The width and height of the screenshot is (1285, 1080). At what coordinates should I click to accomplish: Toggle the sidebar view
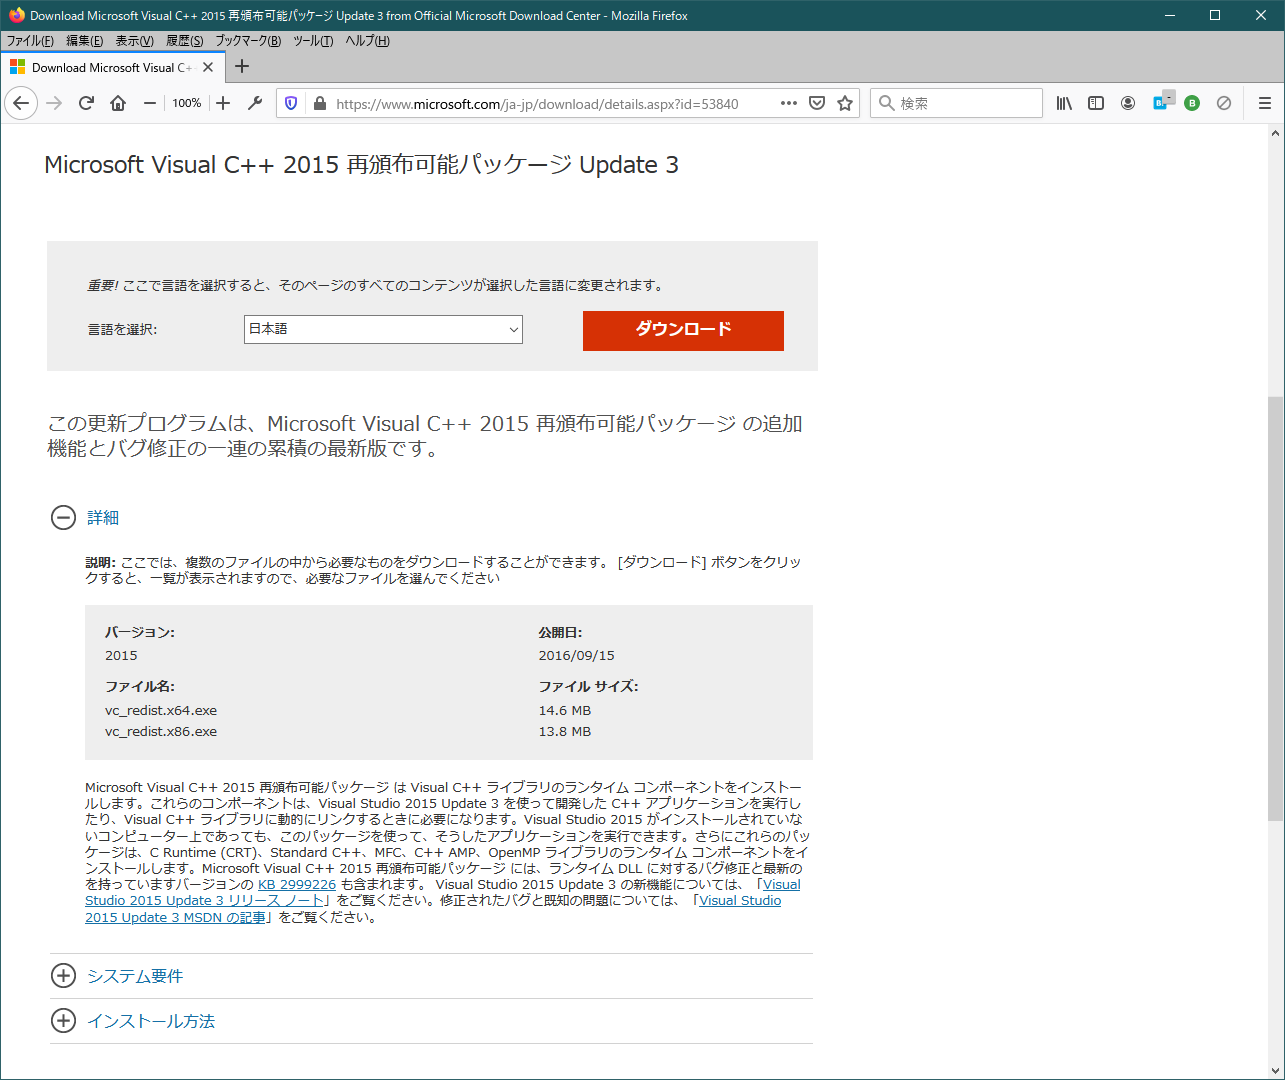pos(1096,103)
